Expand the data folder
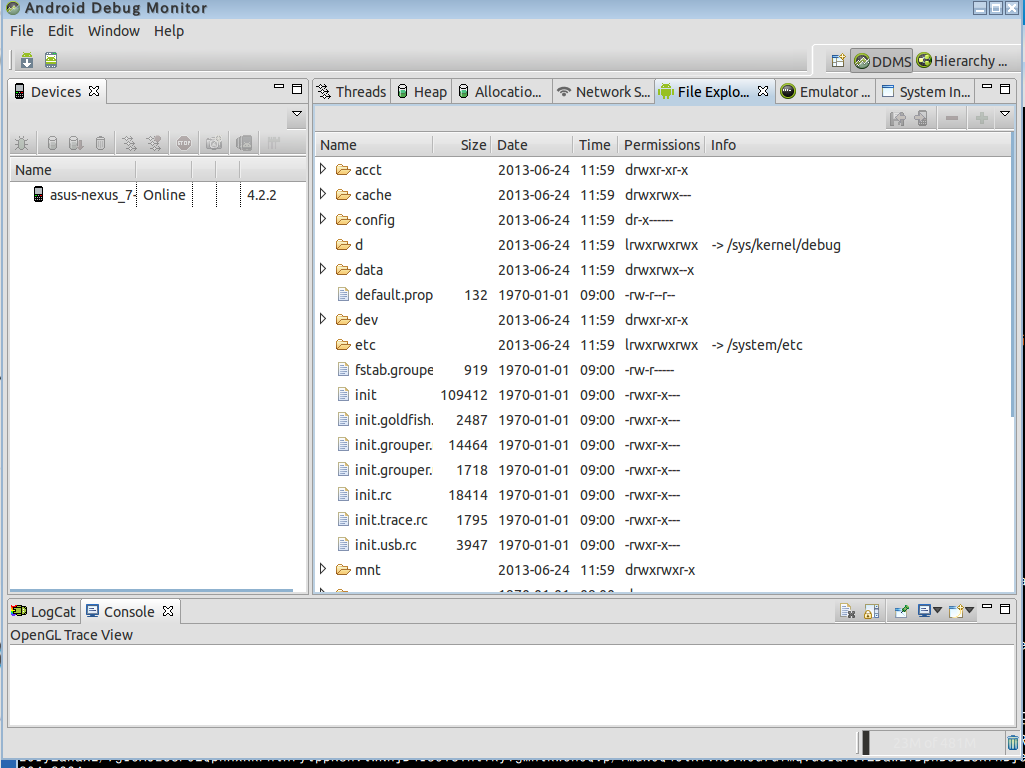Image resolution: width=1025 pixels, height=768 pixels. tap(323, 269)
